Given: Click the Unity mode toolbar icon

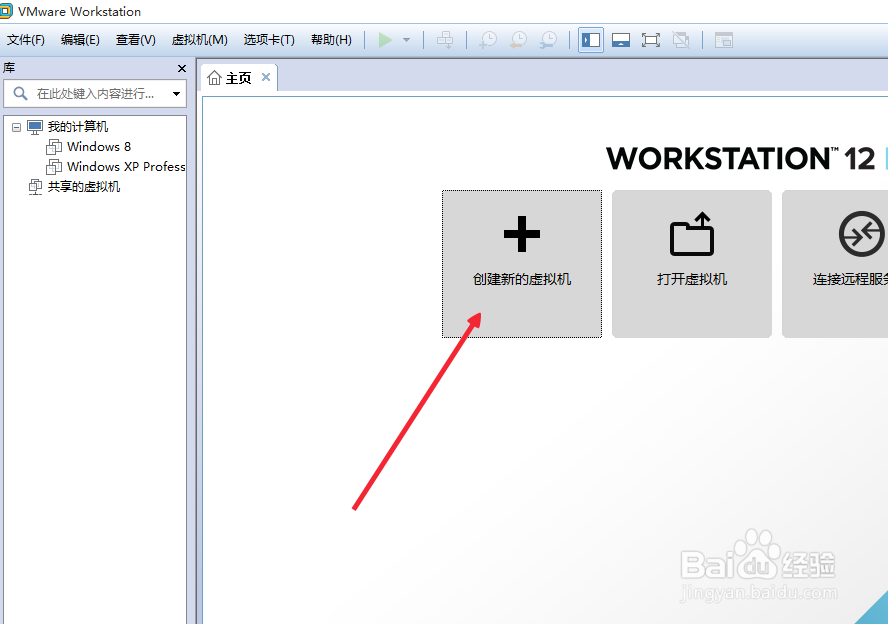Looking at the screenshot, I should [681, 40].
